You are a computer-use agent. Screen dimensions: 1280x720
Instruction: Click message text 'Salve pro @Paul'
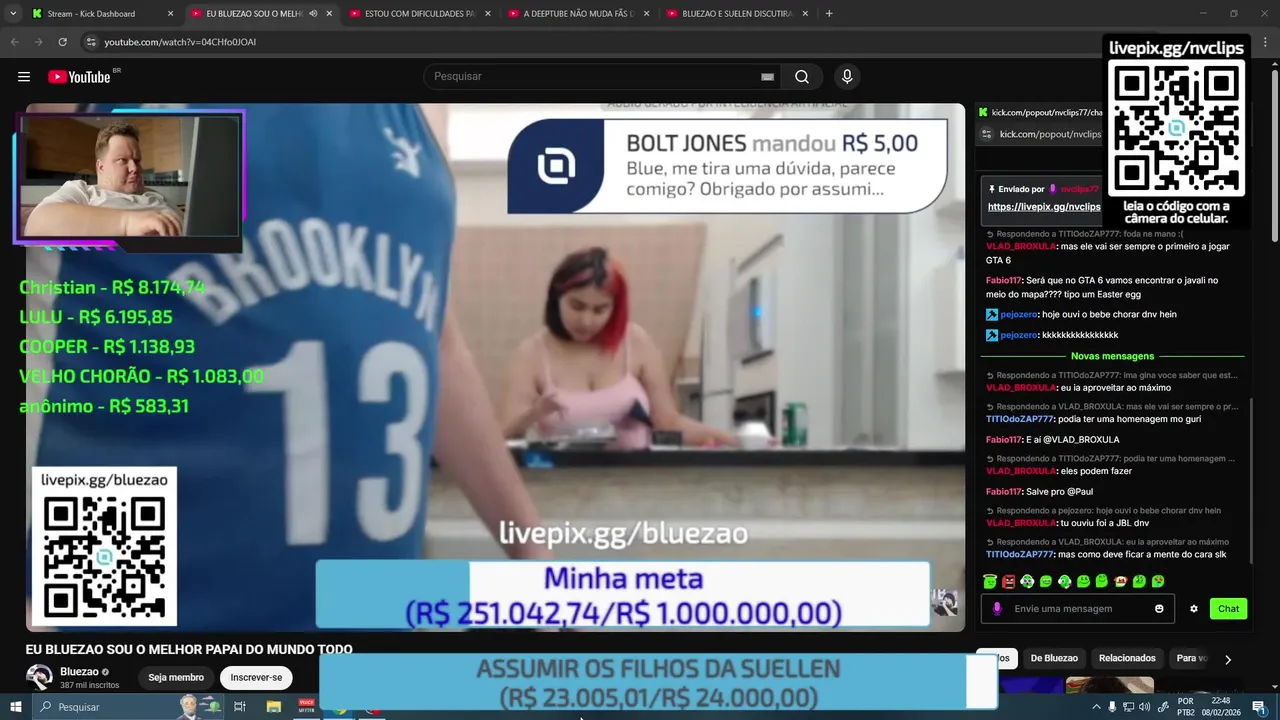pos(1059,491)
